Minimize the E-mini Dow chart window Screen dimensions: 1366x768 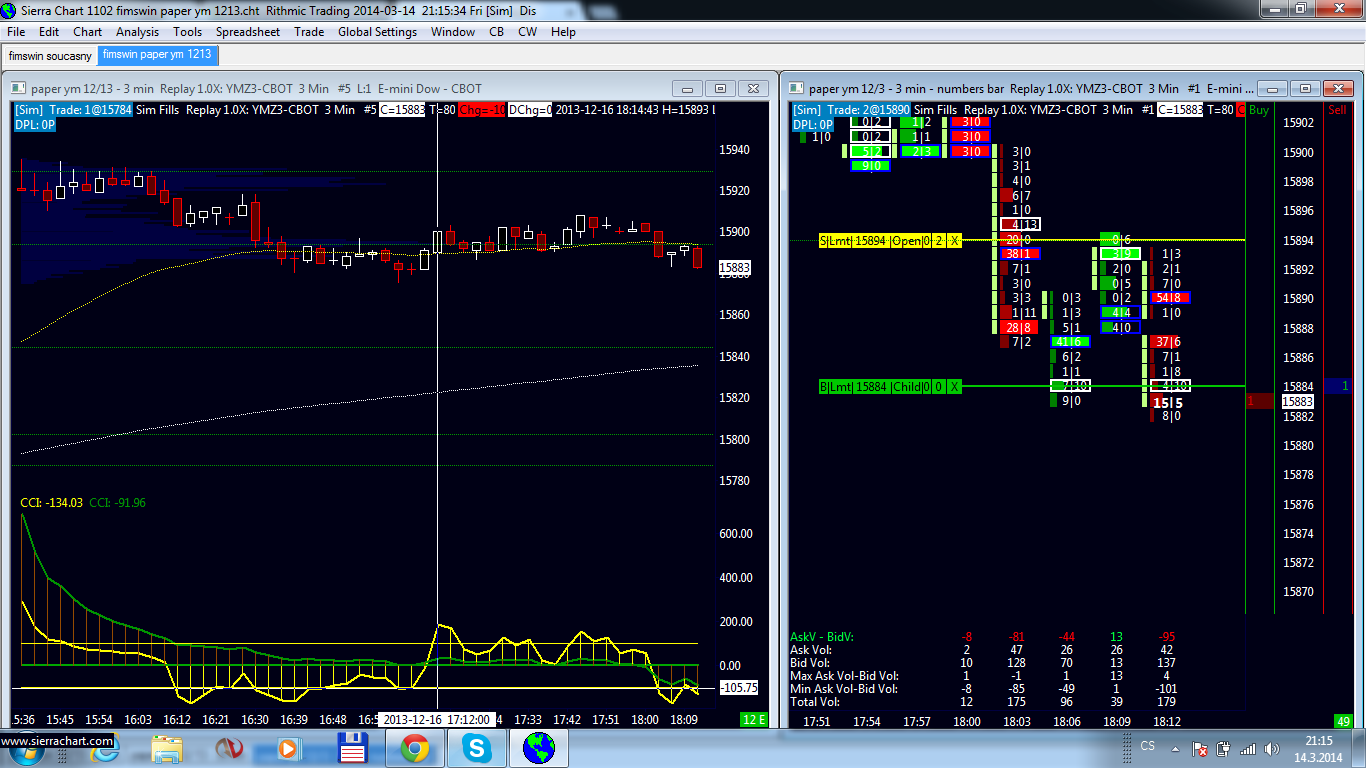(x=687, y=88)
